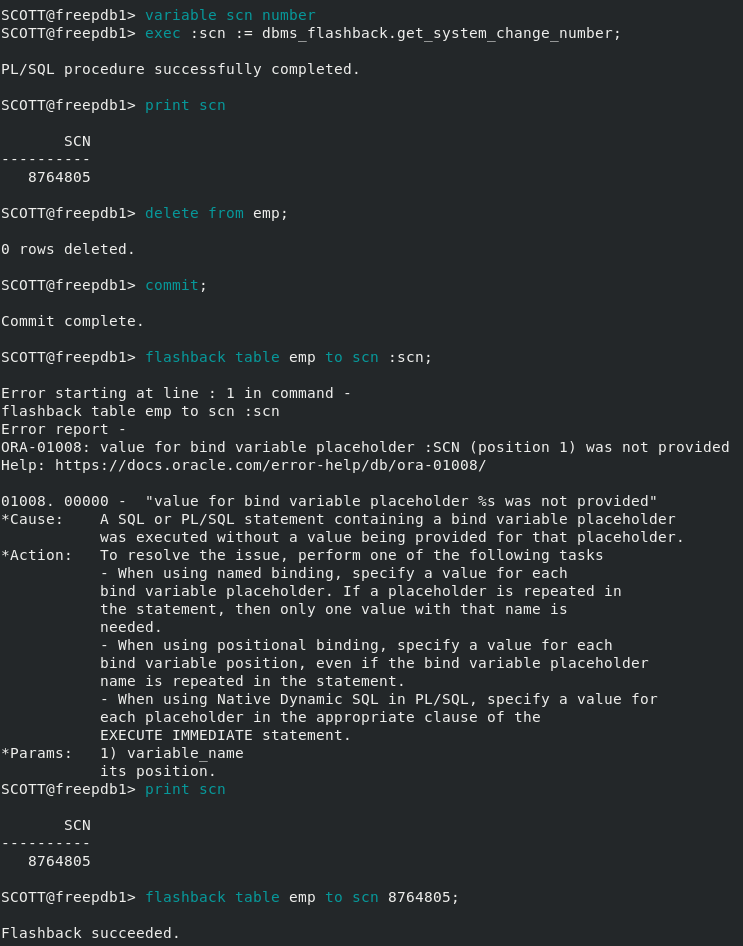Screen dimensions: 743x946
Task: Click 'PL/SQL procedure successfully completed.' message
Action: 180,69
